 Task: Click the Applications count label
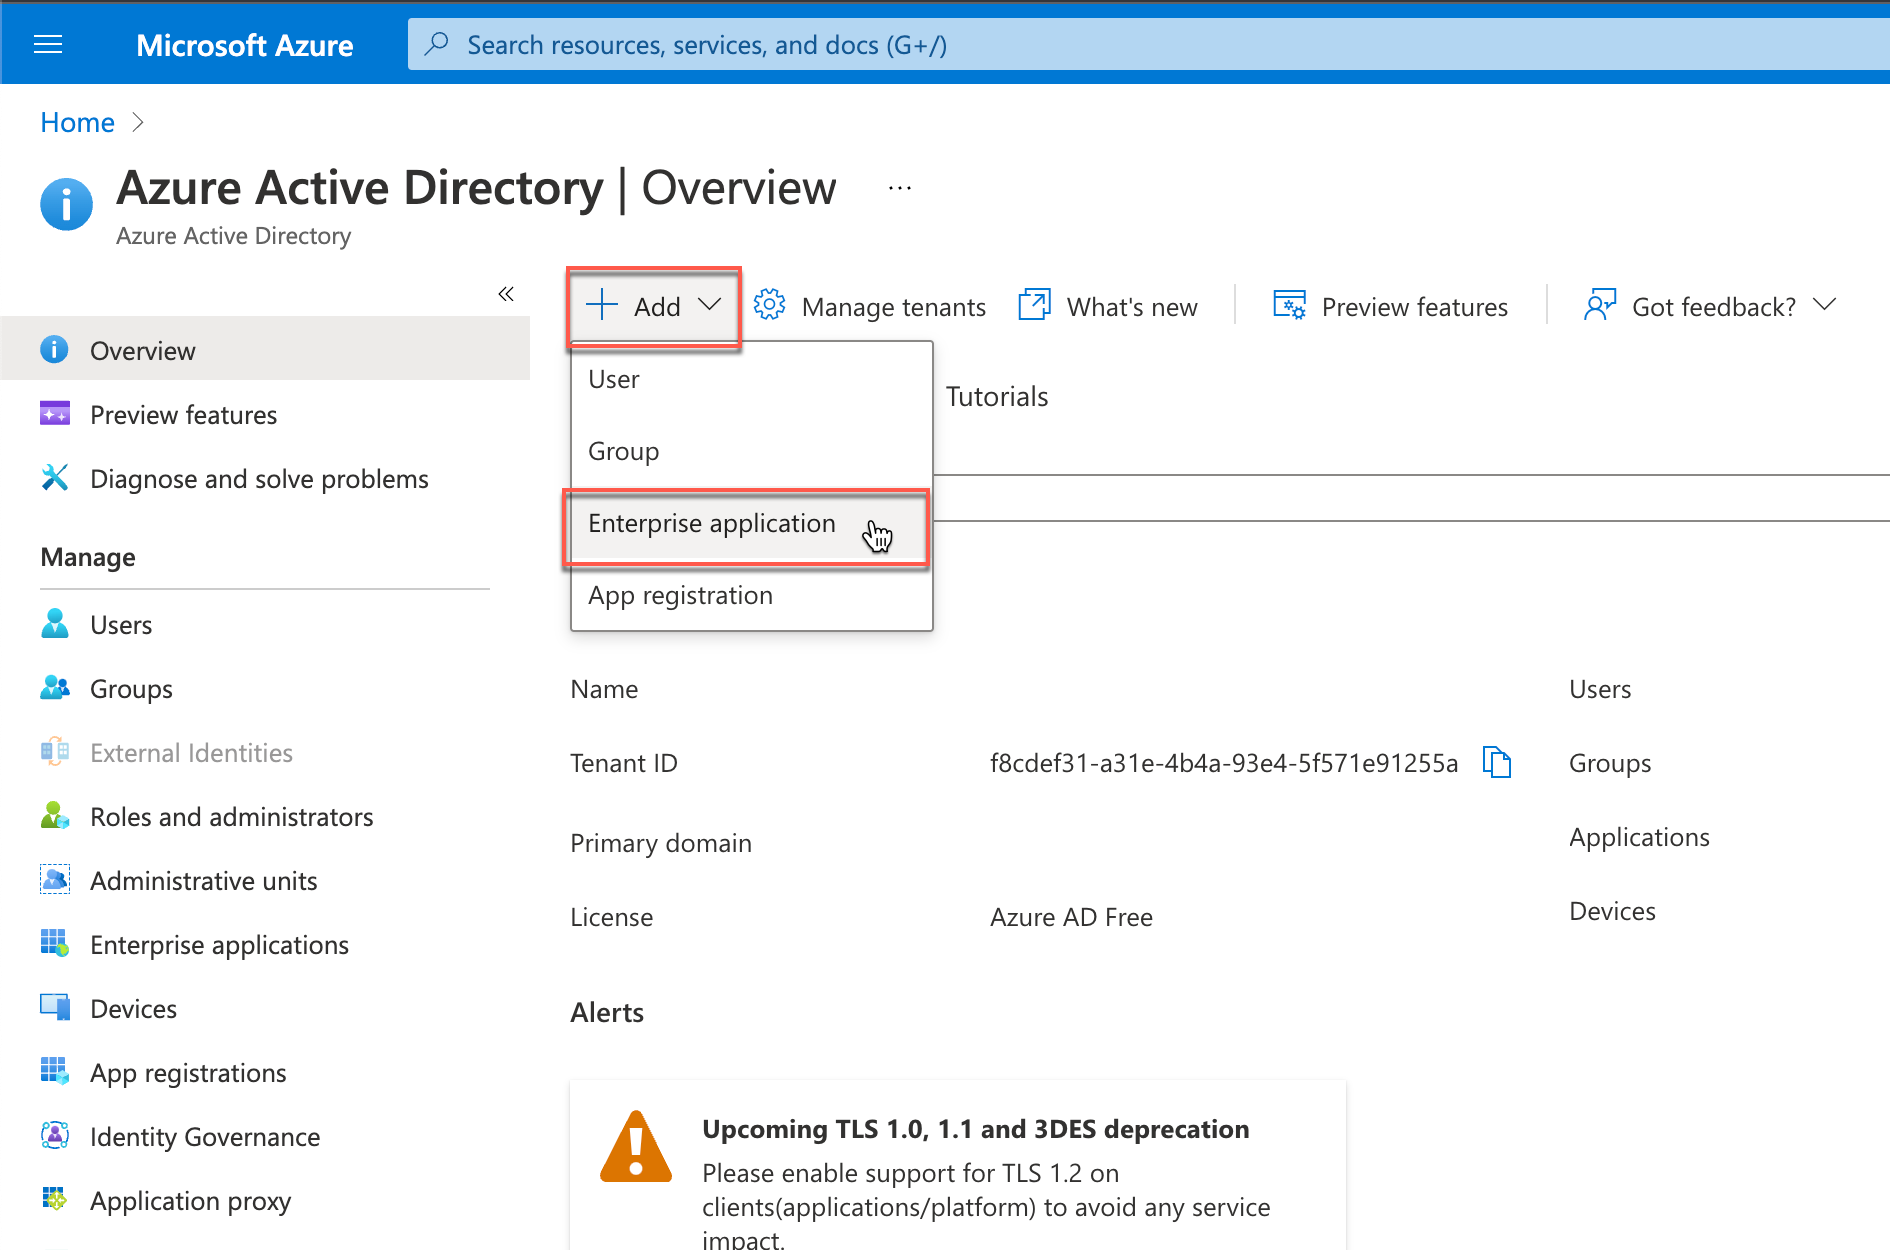[1639, 837]
